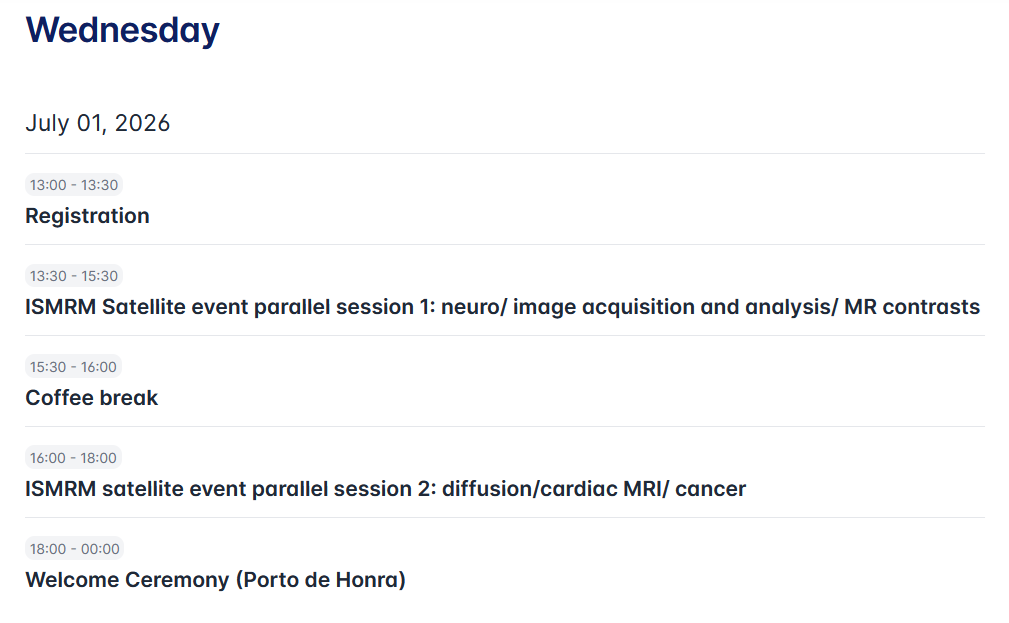Open the Registration agenda item

[x=87, y=216]
